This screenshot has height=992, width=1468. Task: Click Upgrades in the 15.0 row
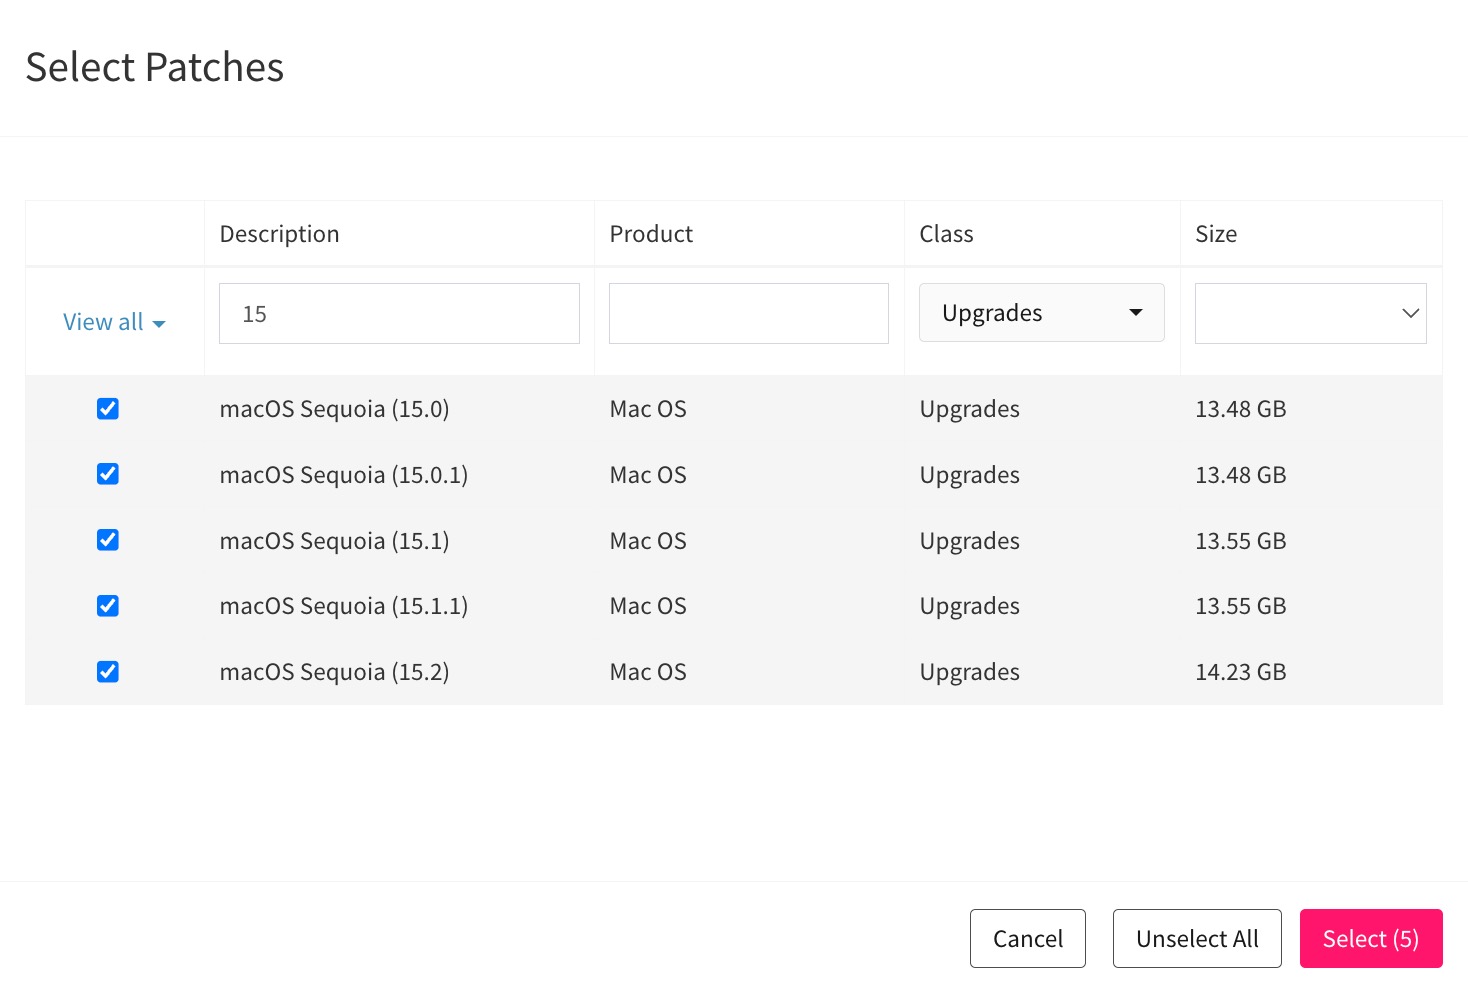coord(970,409)
